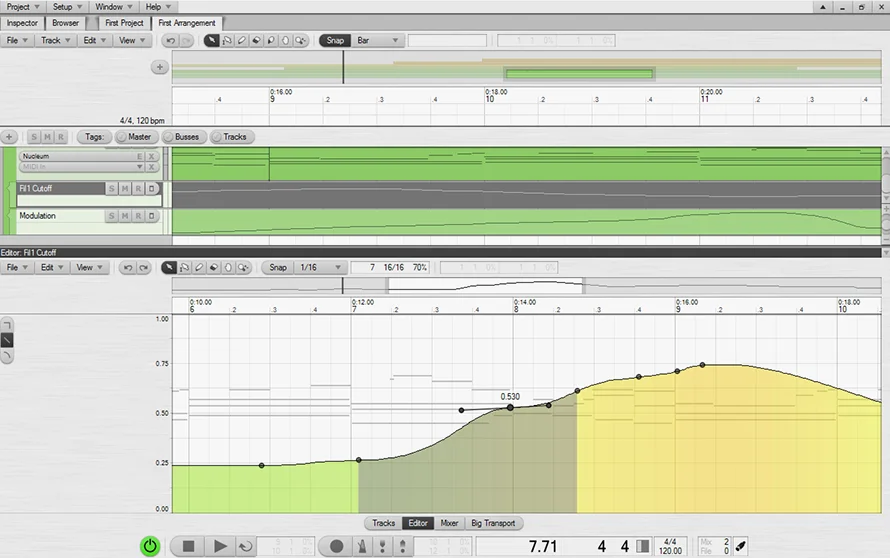Switch to the Mixer tab
890x558 pixels.
tap(450, 523)
